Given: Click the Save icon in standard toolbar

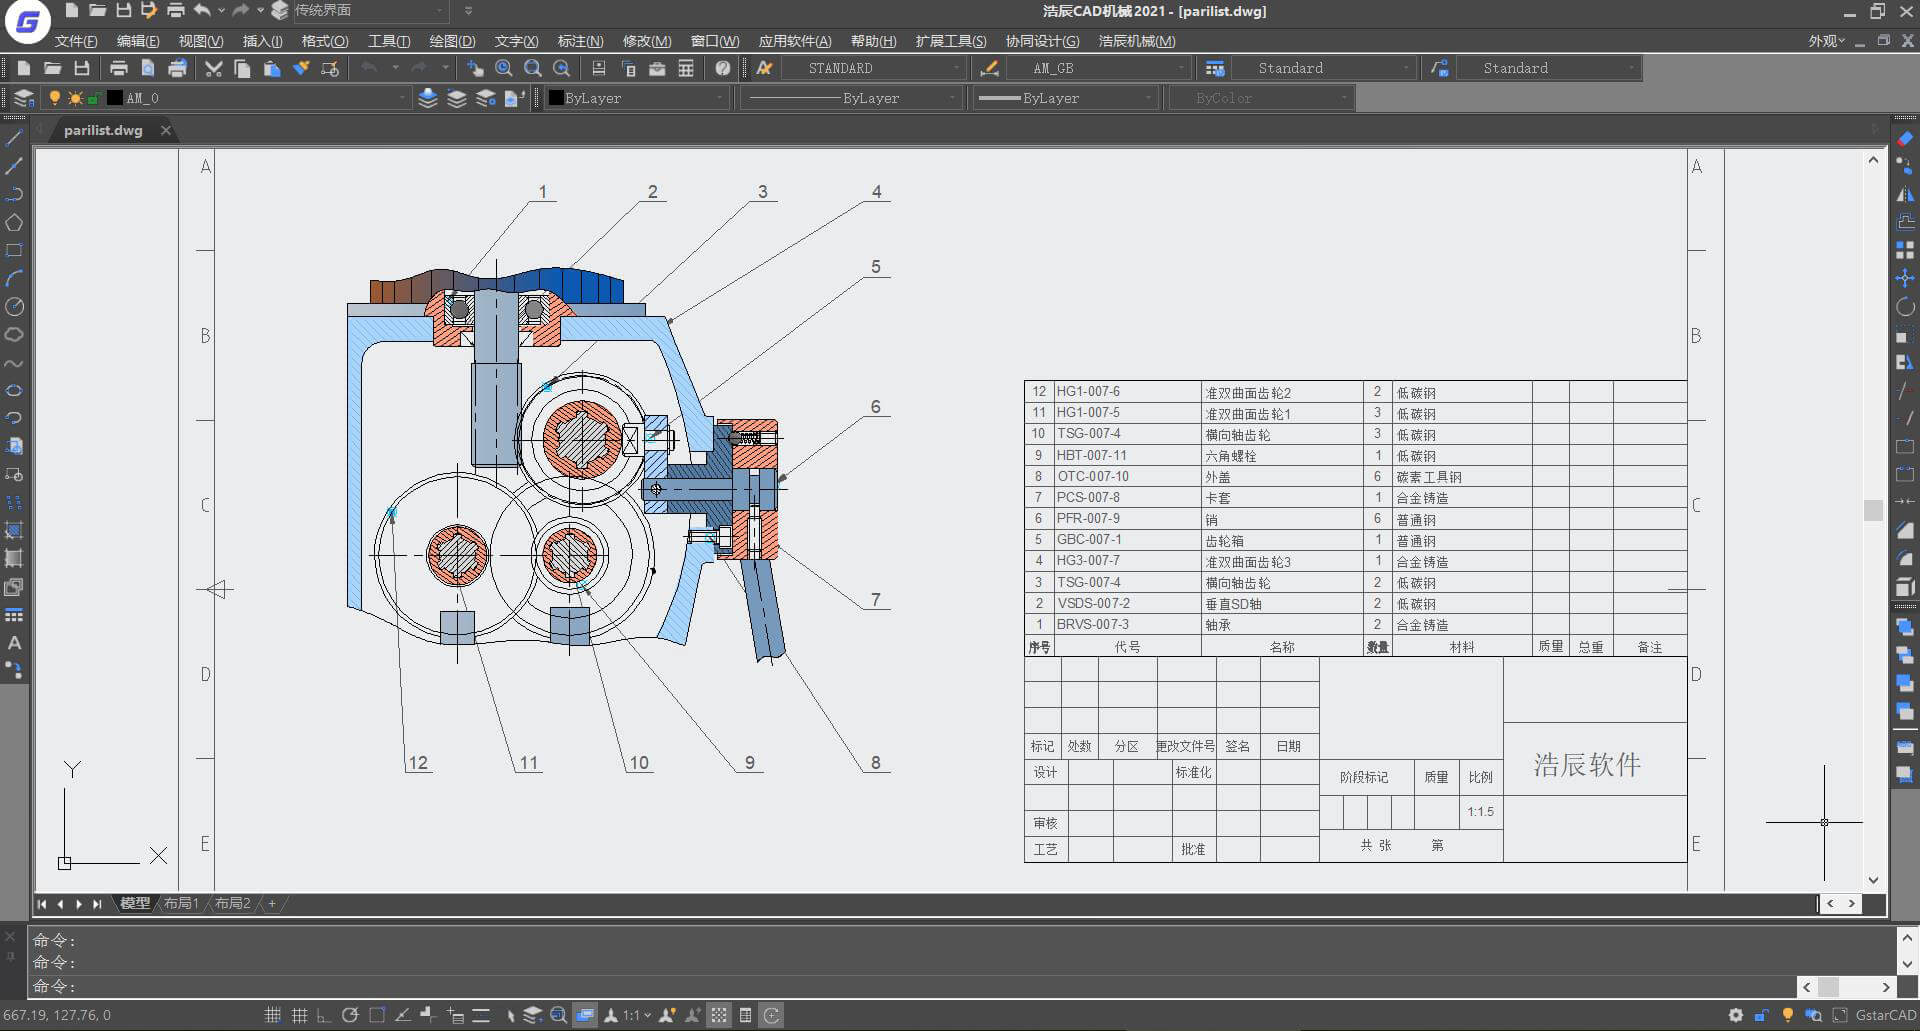Looking at the screenshot, I should click(82, 68).
